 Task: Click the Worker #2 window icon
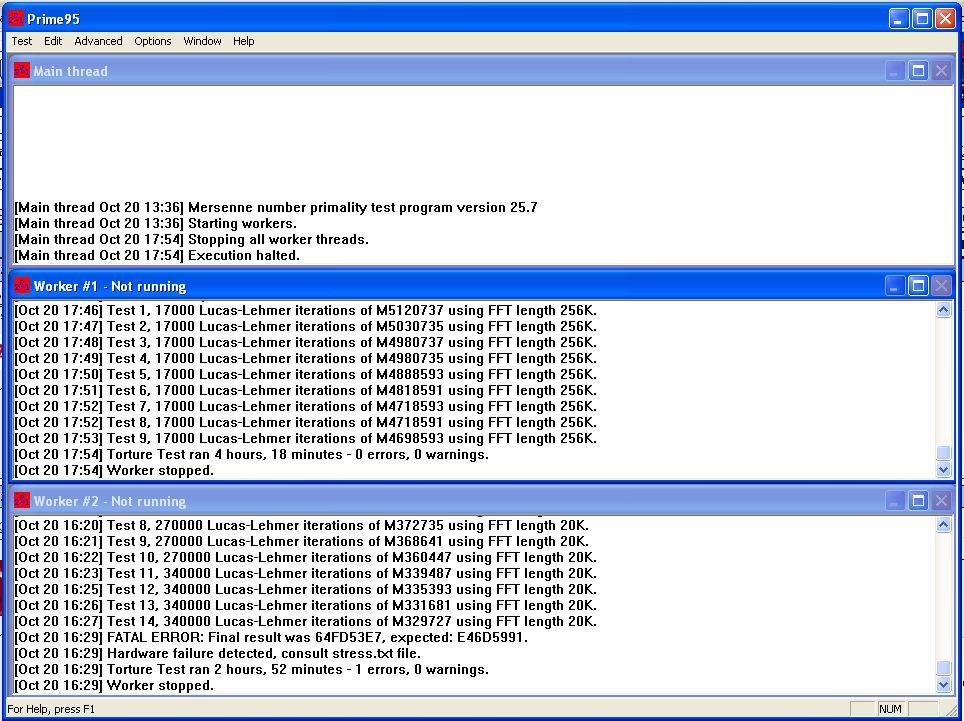pyautogui.click(x=22, y=501)
